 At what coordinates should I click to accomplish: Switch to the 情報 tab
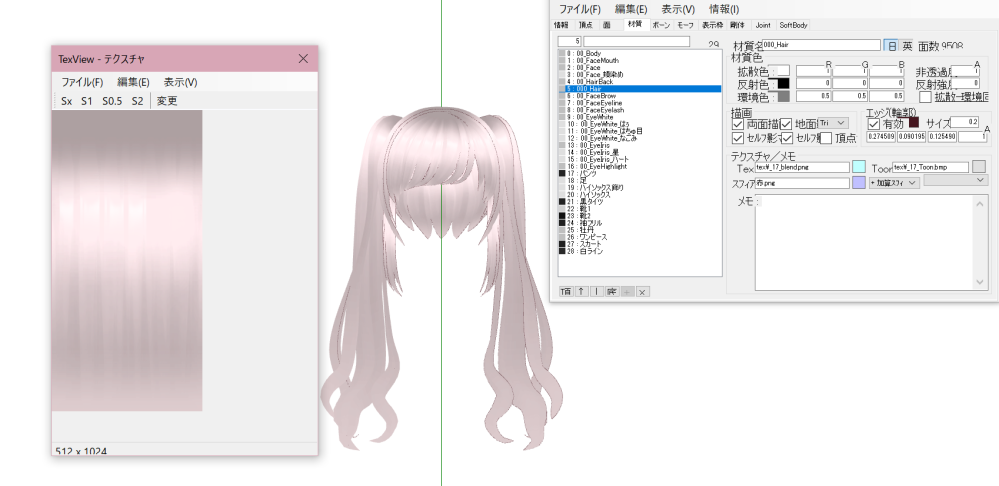coord(561,25)
